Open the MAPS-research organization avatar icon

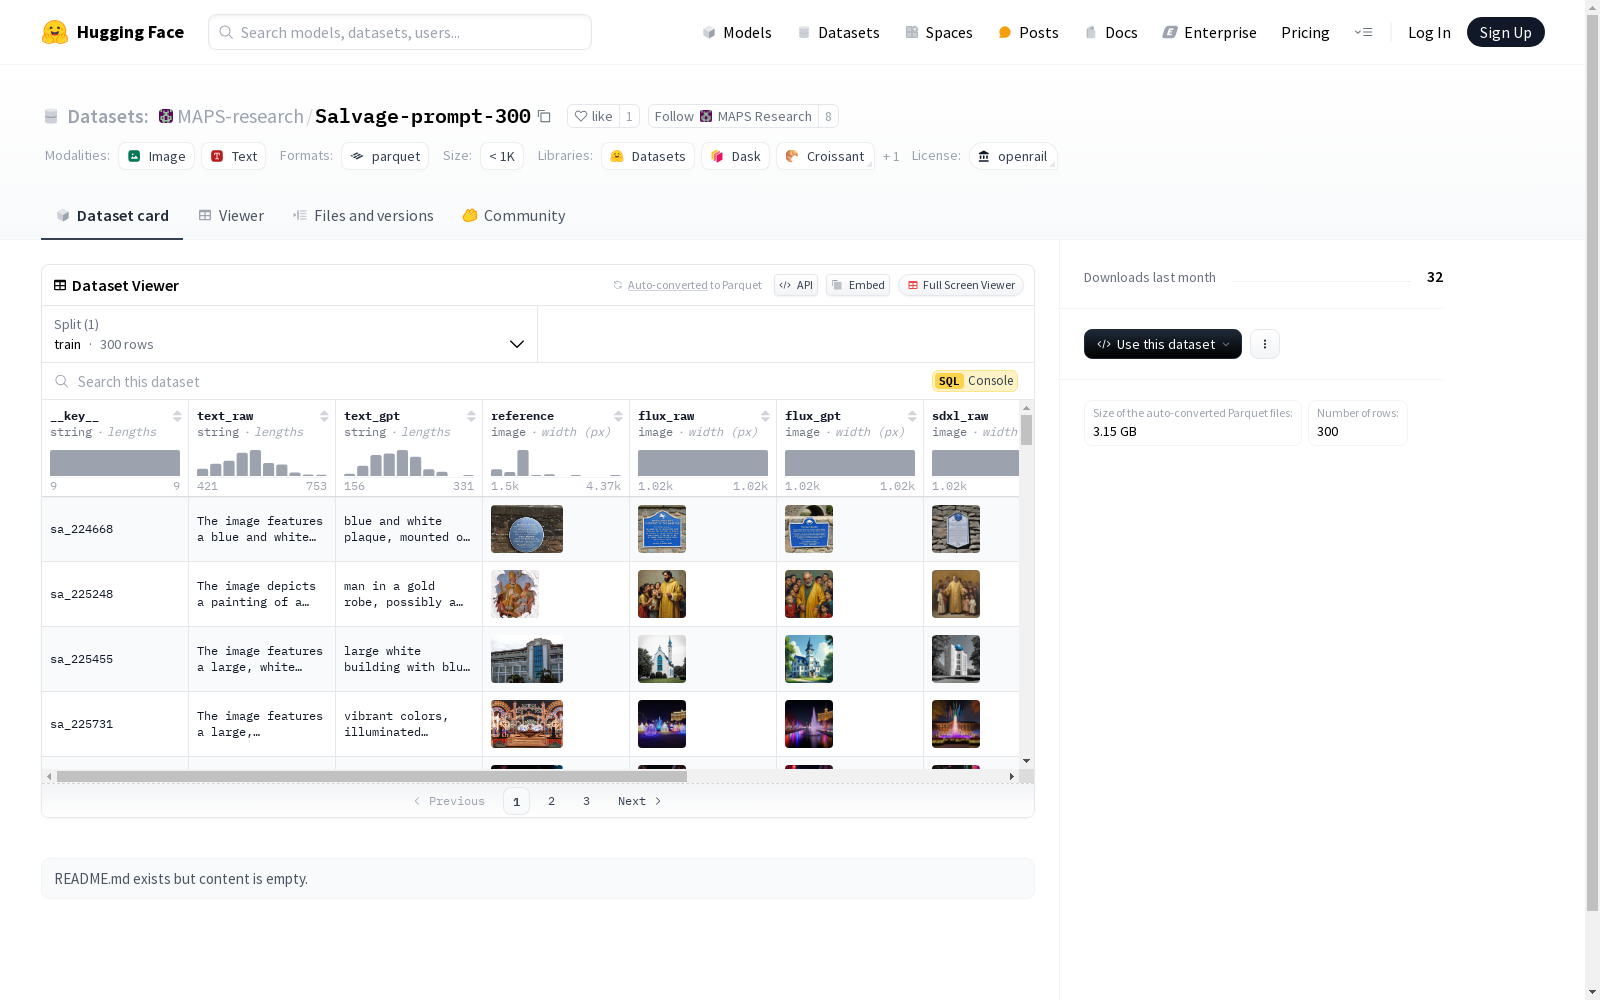[x=166, y=116]
